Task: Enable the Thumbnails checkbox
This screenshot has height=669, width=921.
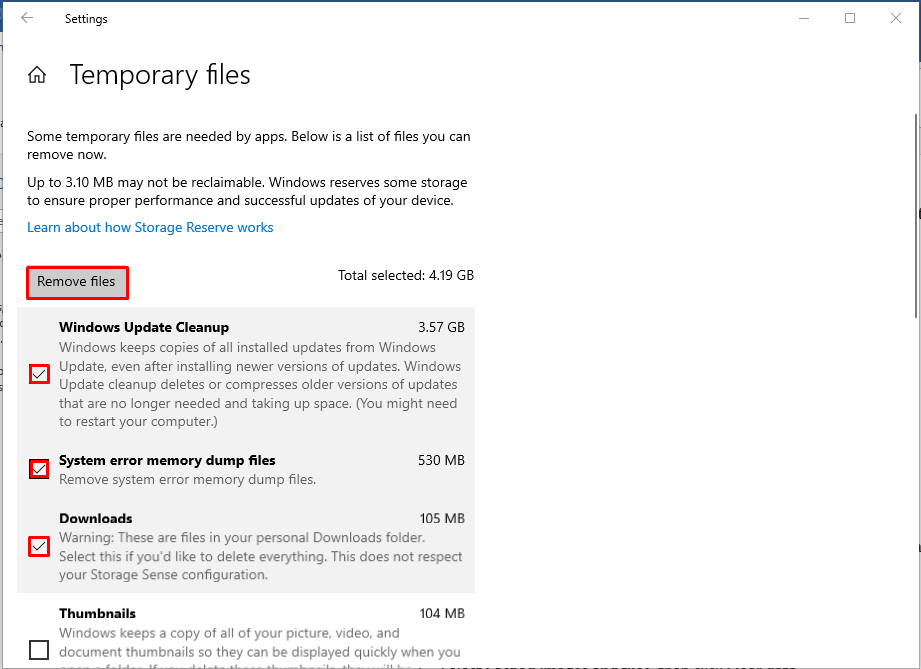Action: pyautogui.click(x=39, y=650)
